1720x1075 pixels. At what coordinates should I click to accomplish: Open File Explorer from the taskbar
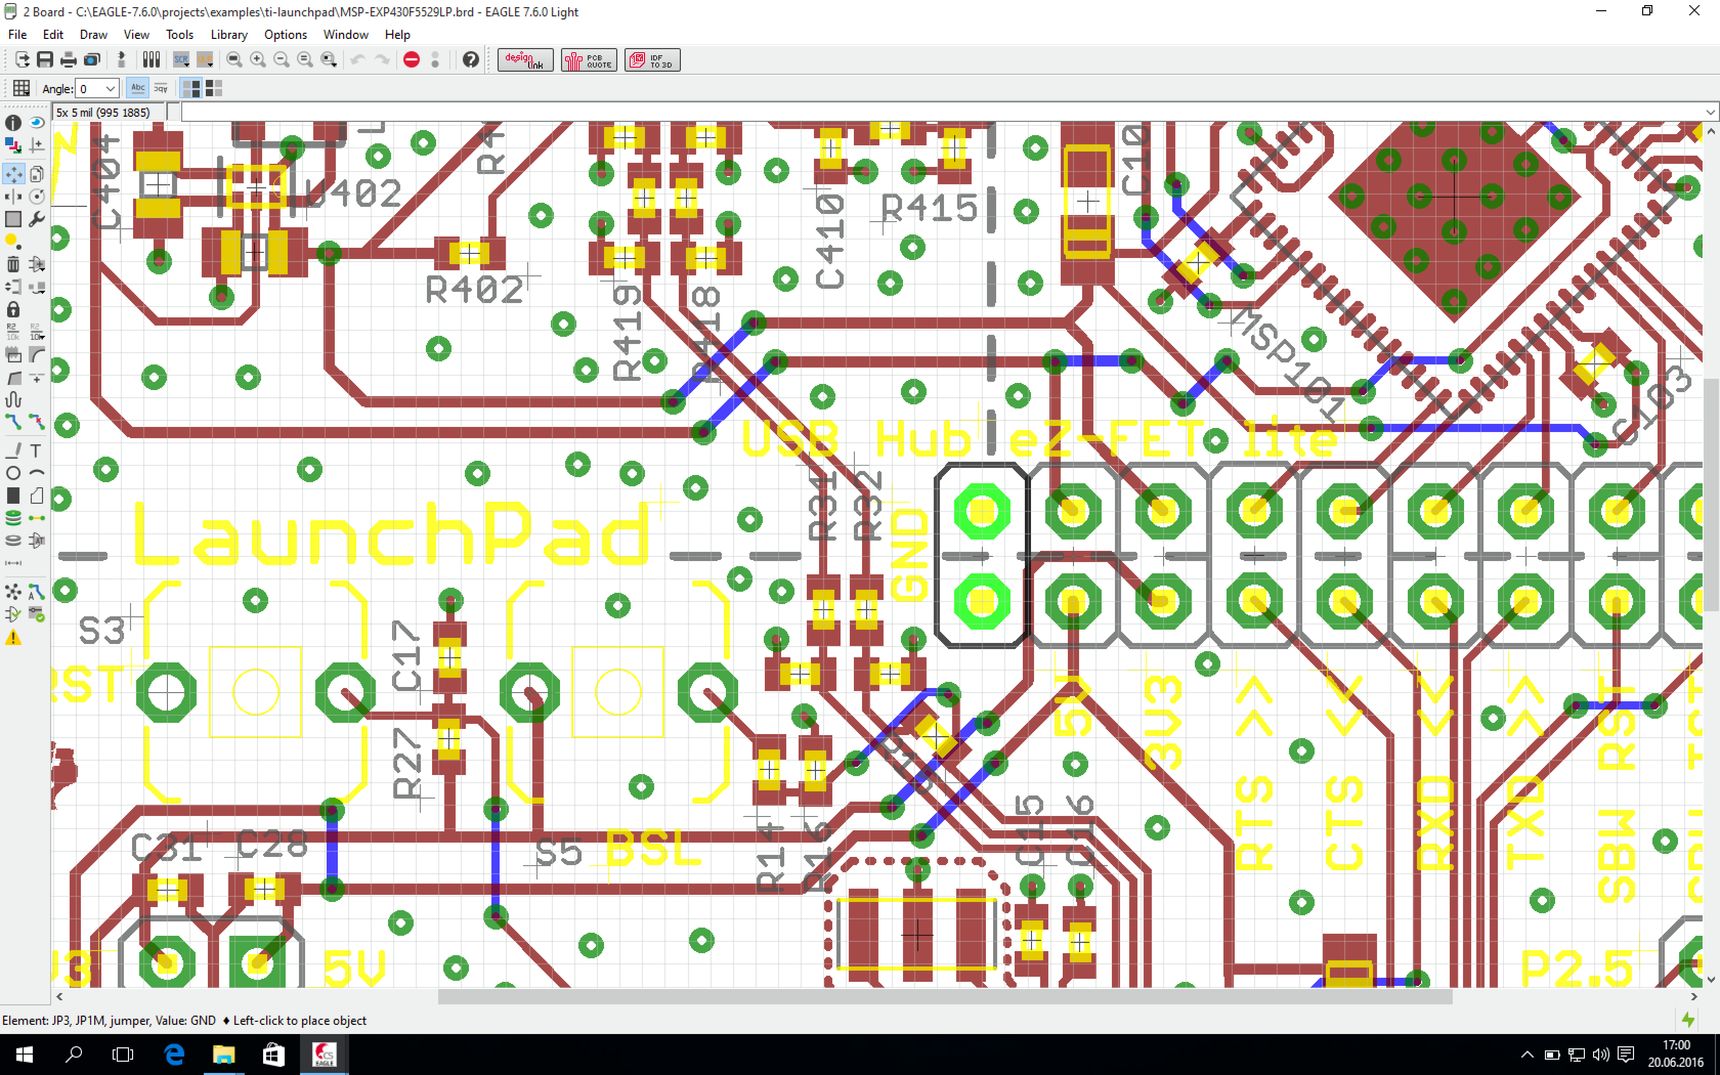click(x=223, y=1054)
